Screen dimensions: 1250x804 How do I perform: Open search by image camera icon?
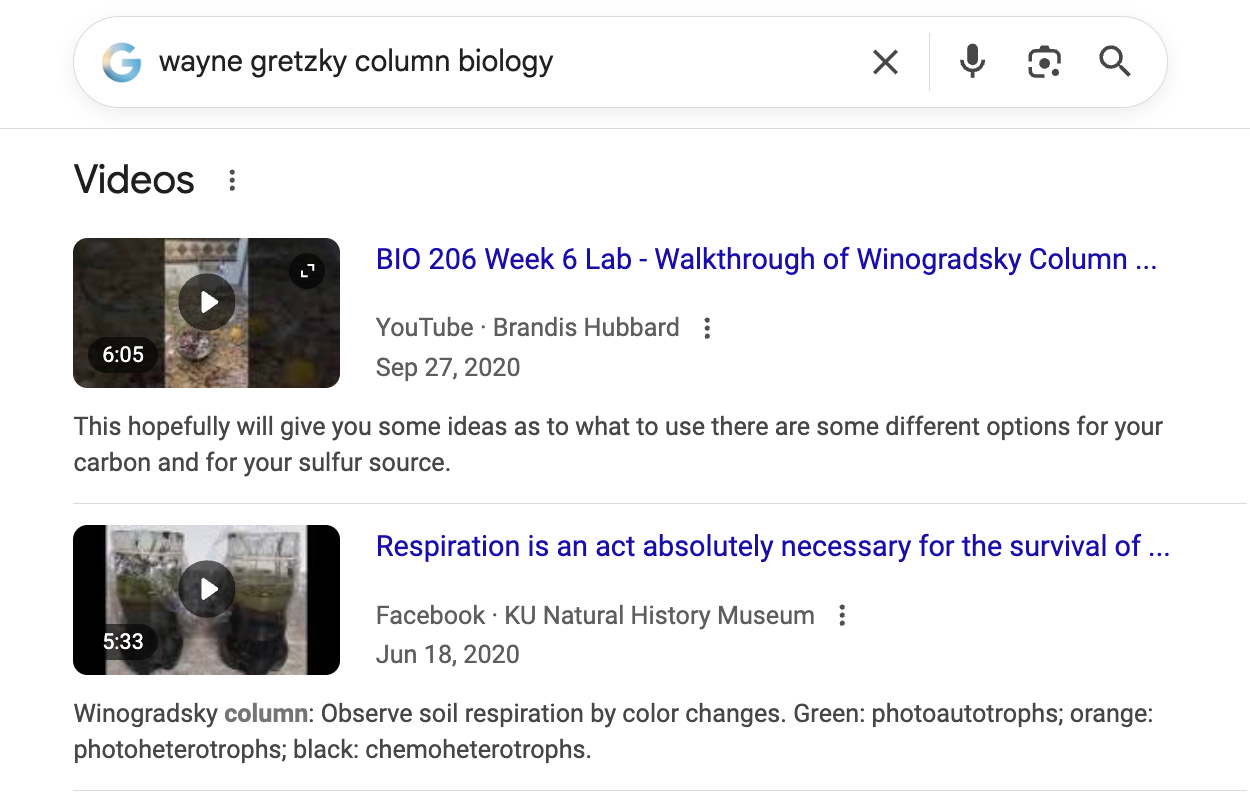[x=1044, y=63]
